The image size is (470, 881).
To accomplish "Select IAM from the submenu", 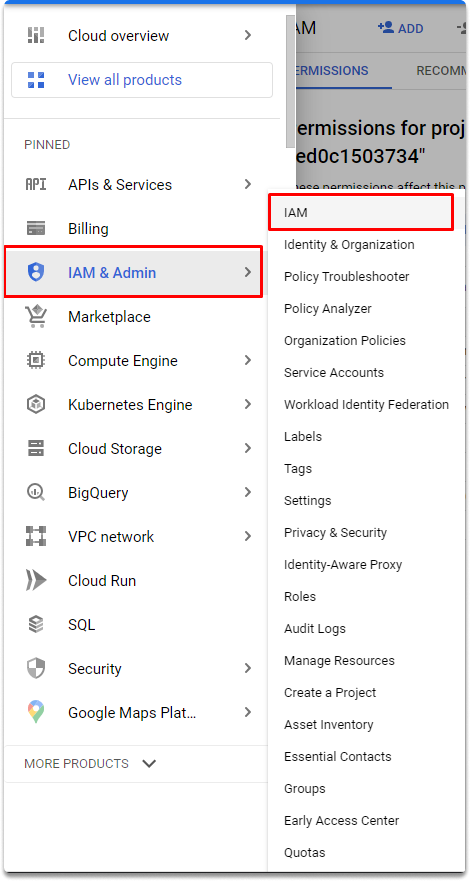I will coord(361,212).
